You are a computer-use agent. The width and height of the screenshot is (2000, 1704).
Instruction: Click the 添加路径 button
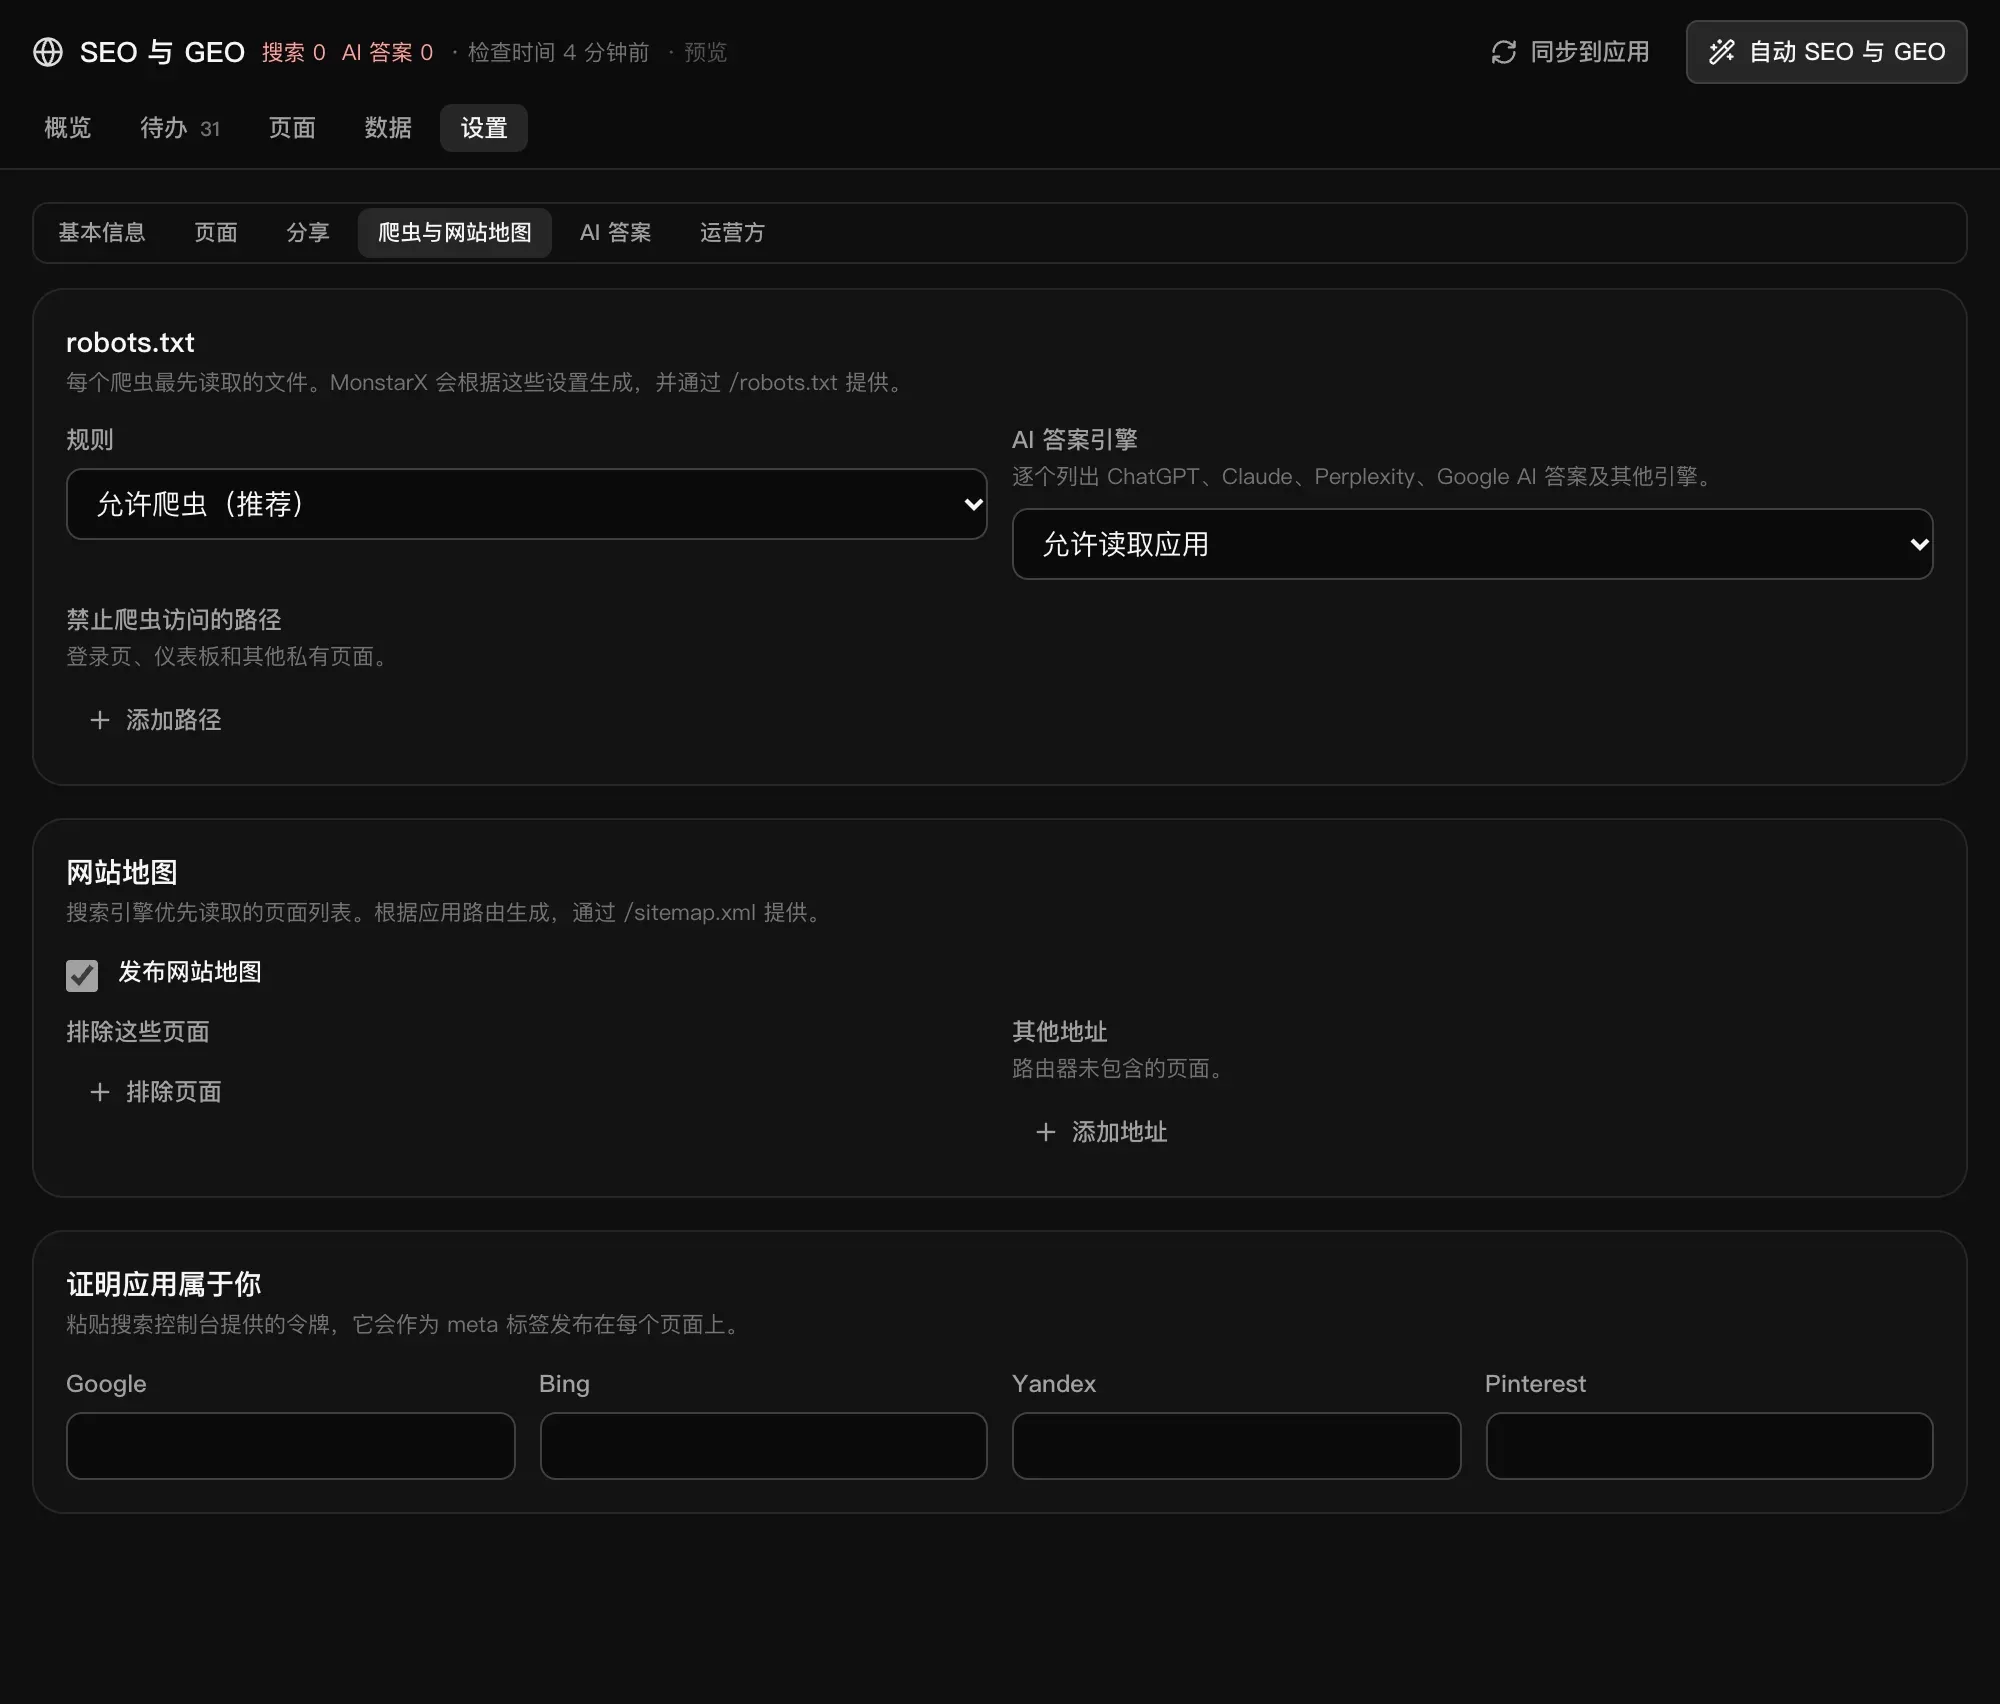pyautogui.click(x=156, y=720)
